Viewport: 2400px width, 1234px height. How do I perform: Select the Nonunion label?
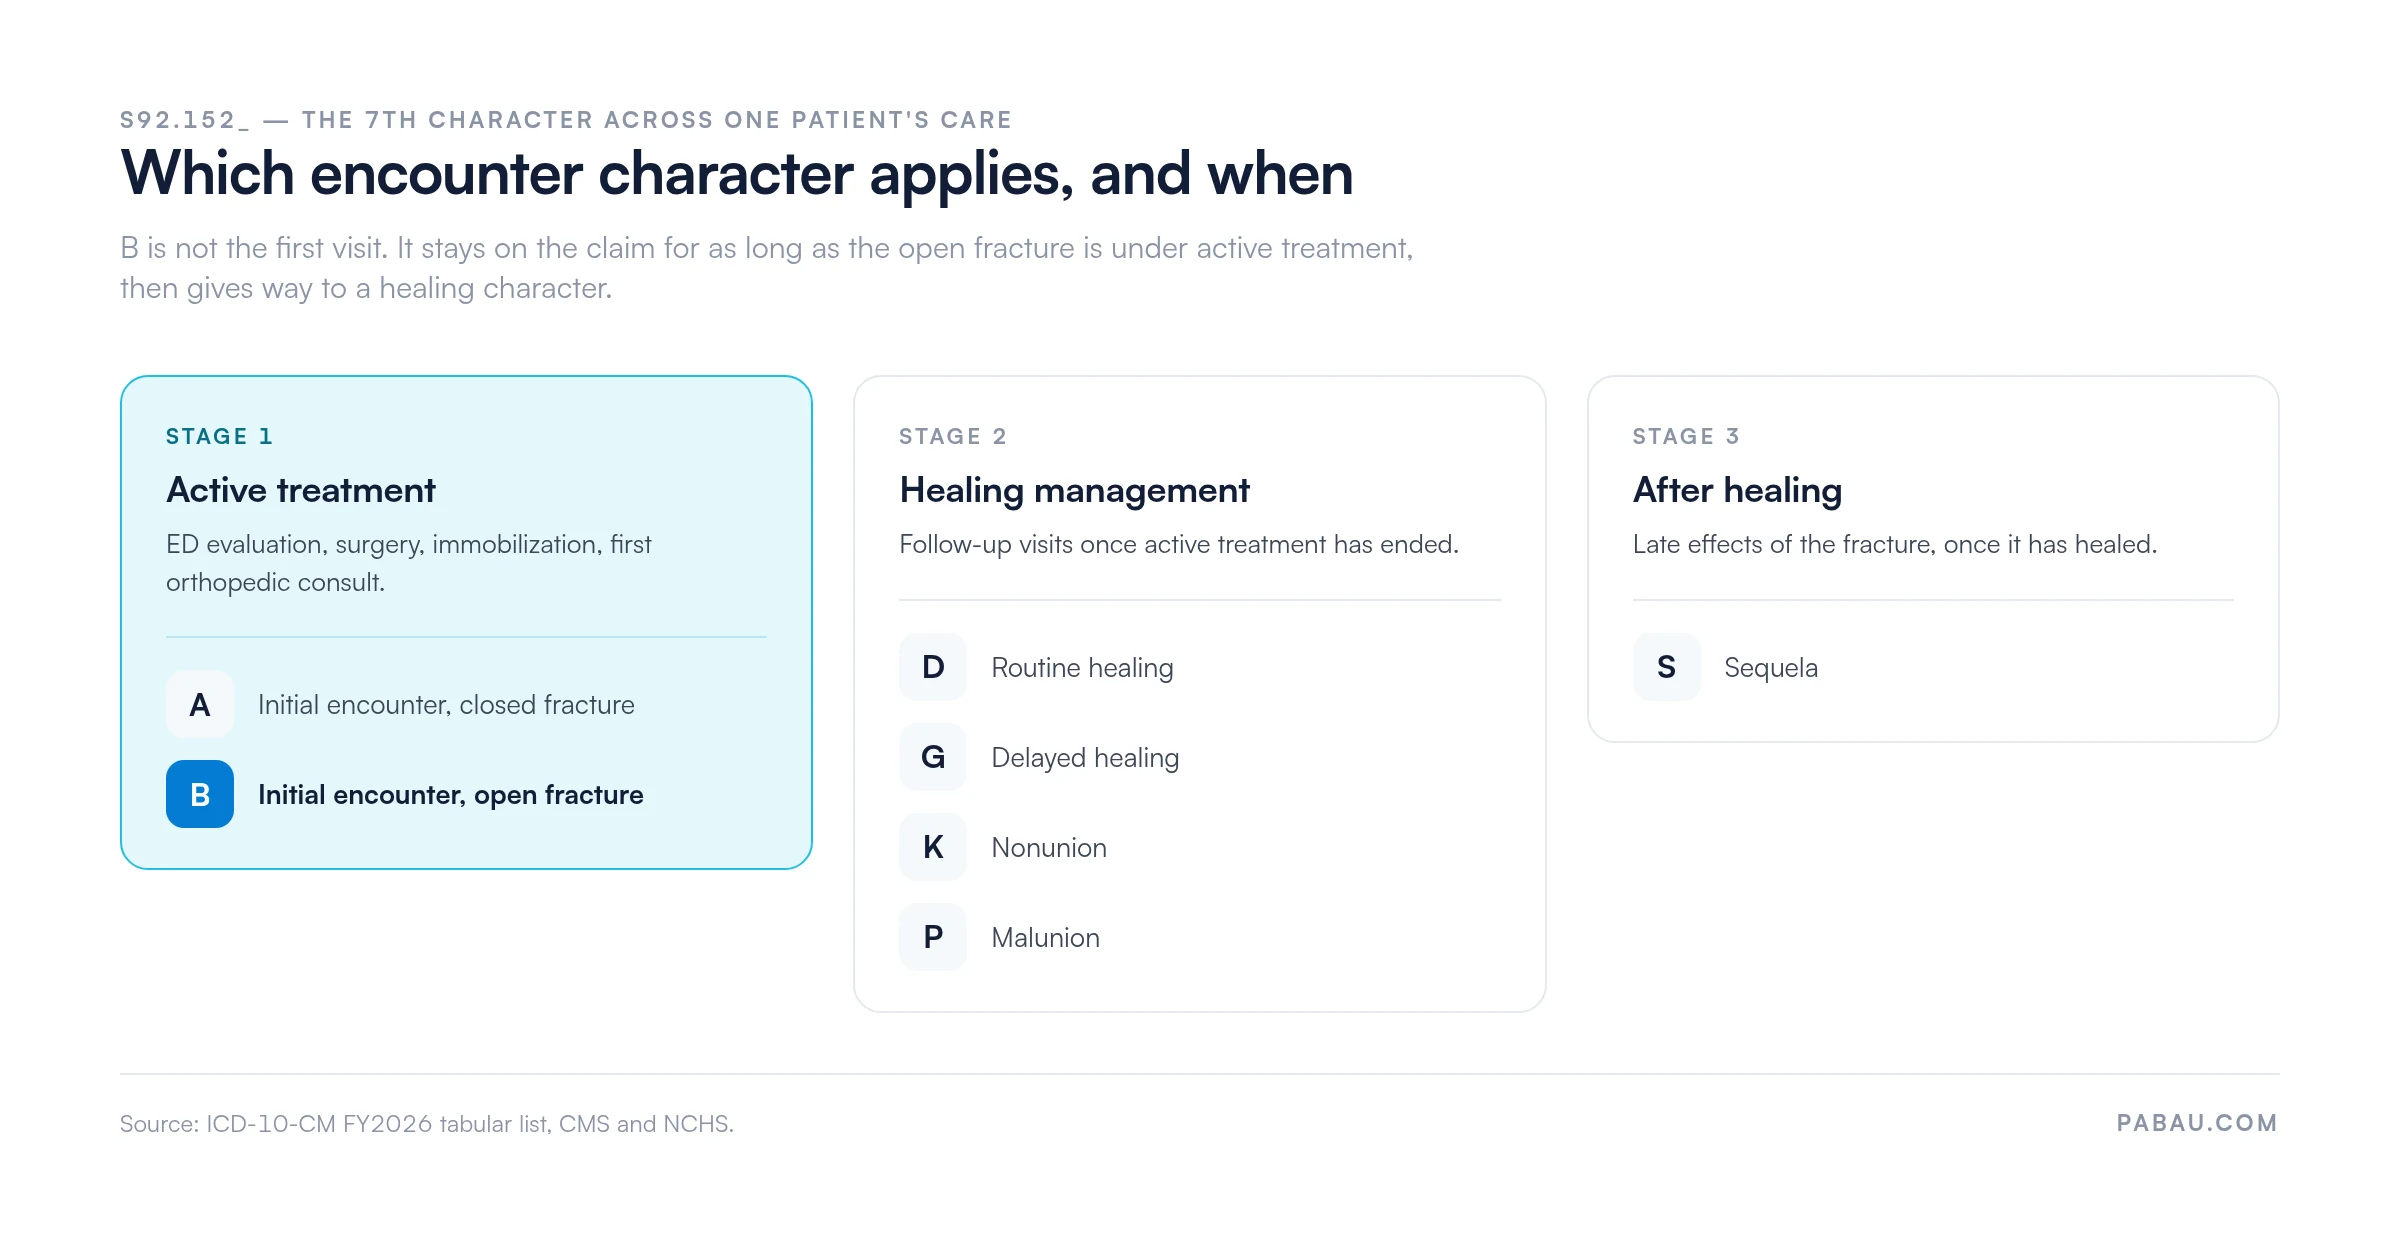(x=1049, y=848)
